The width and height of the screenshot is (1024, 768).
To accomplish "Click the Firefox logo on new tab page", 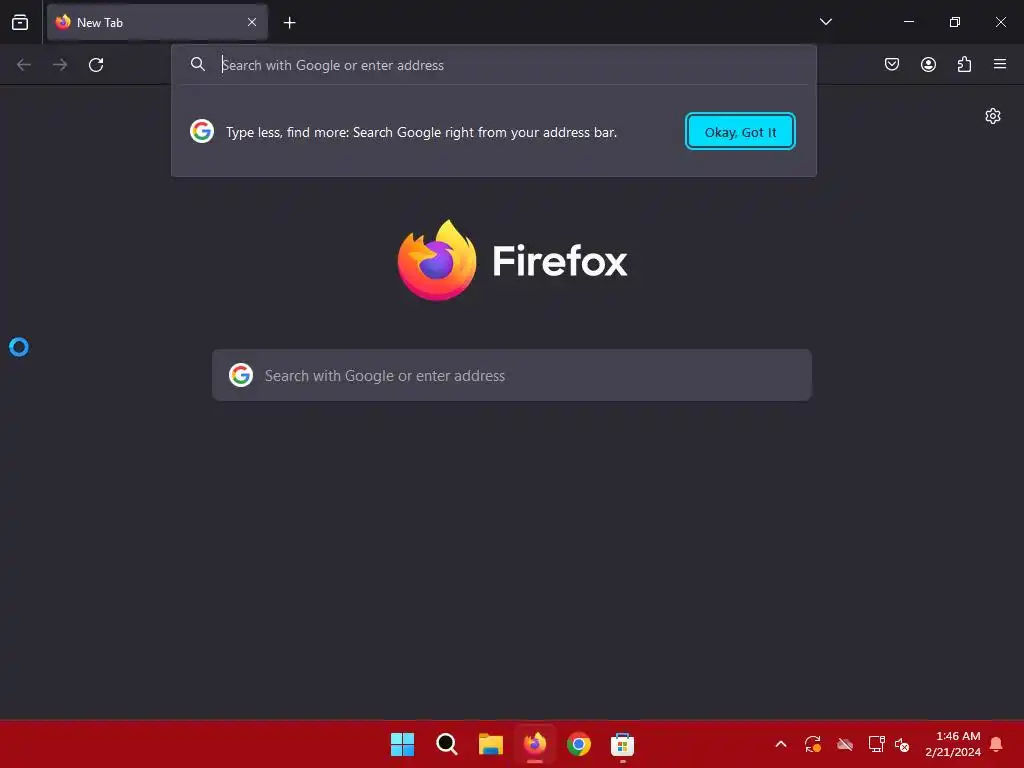I will point(512,261).
